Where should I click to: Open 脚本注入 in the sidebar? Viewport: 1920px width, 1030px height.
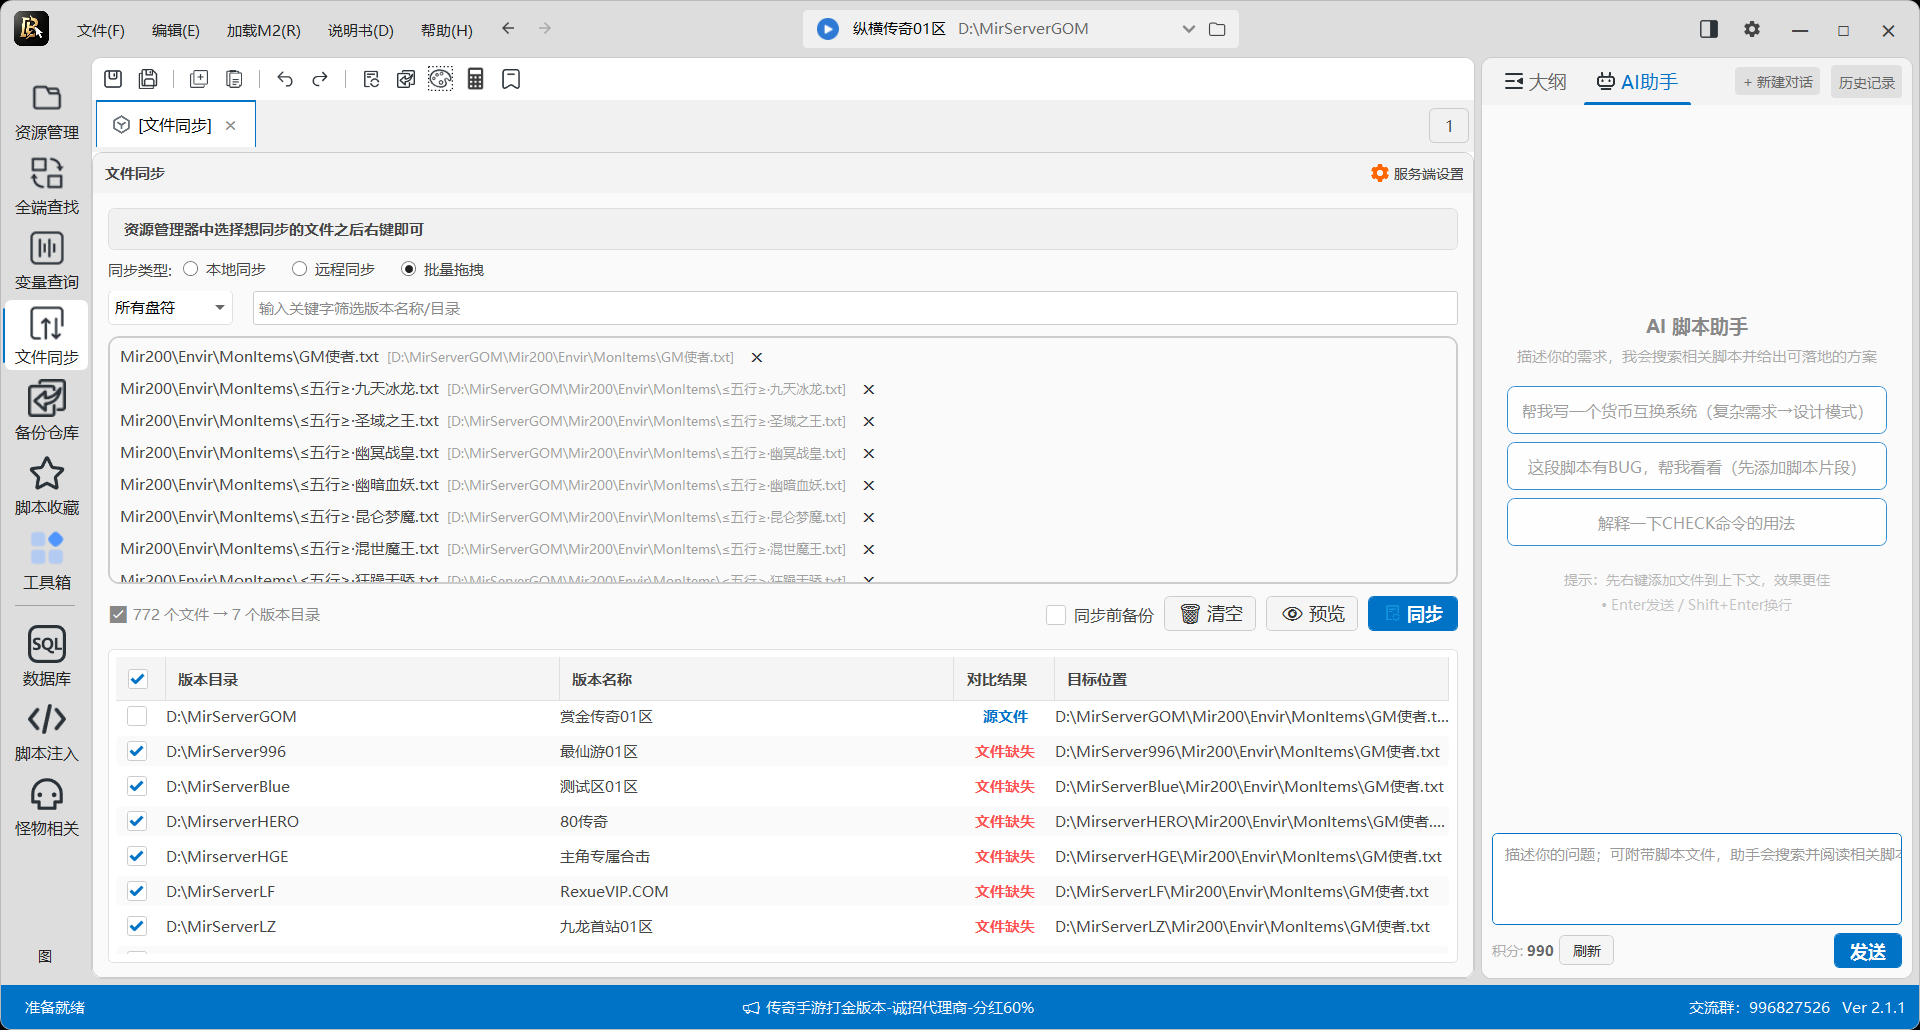click(x=47, y=732)
